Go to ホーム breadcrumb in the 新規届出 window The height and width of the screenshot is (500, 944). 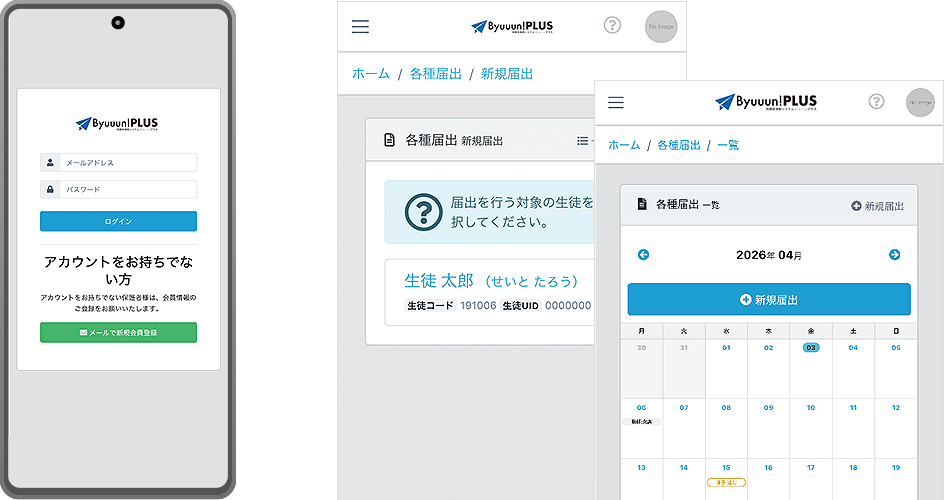coord(371,74)
